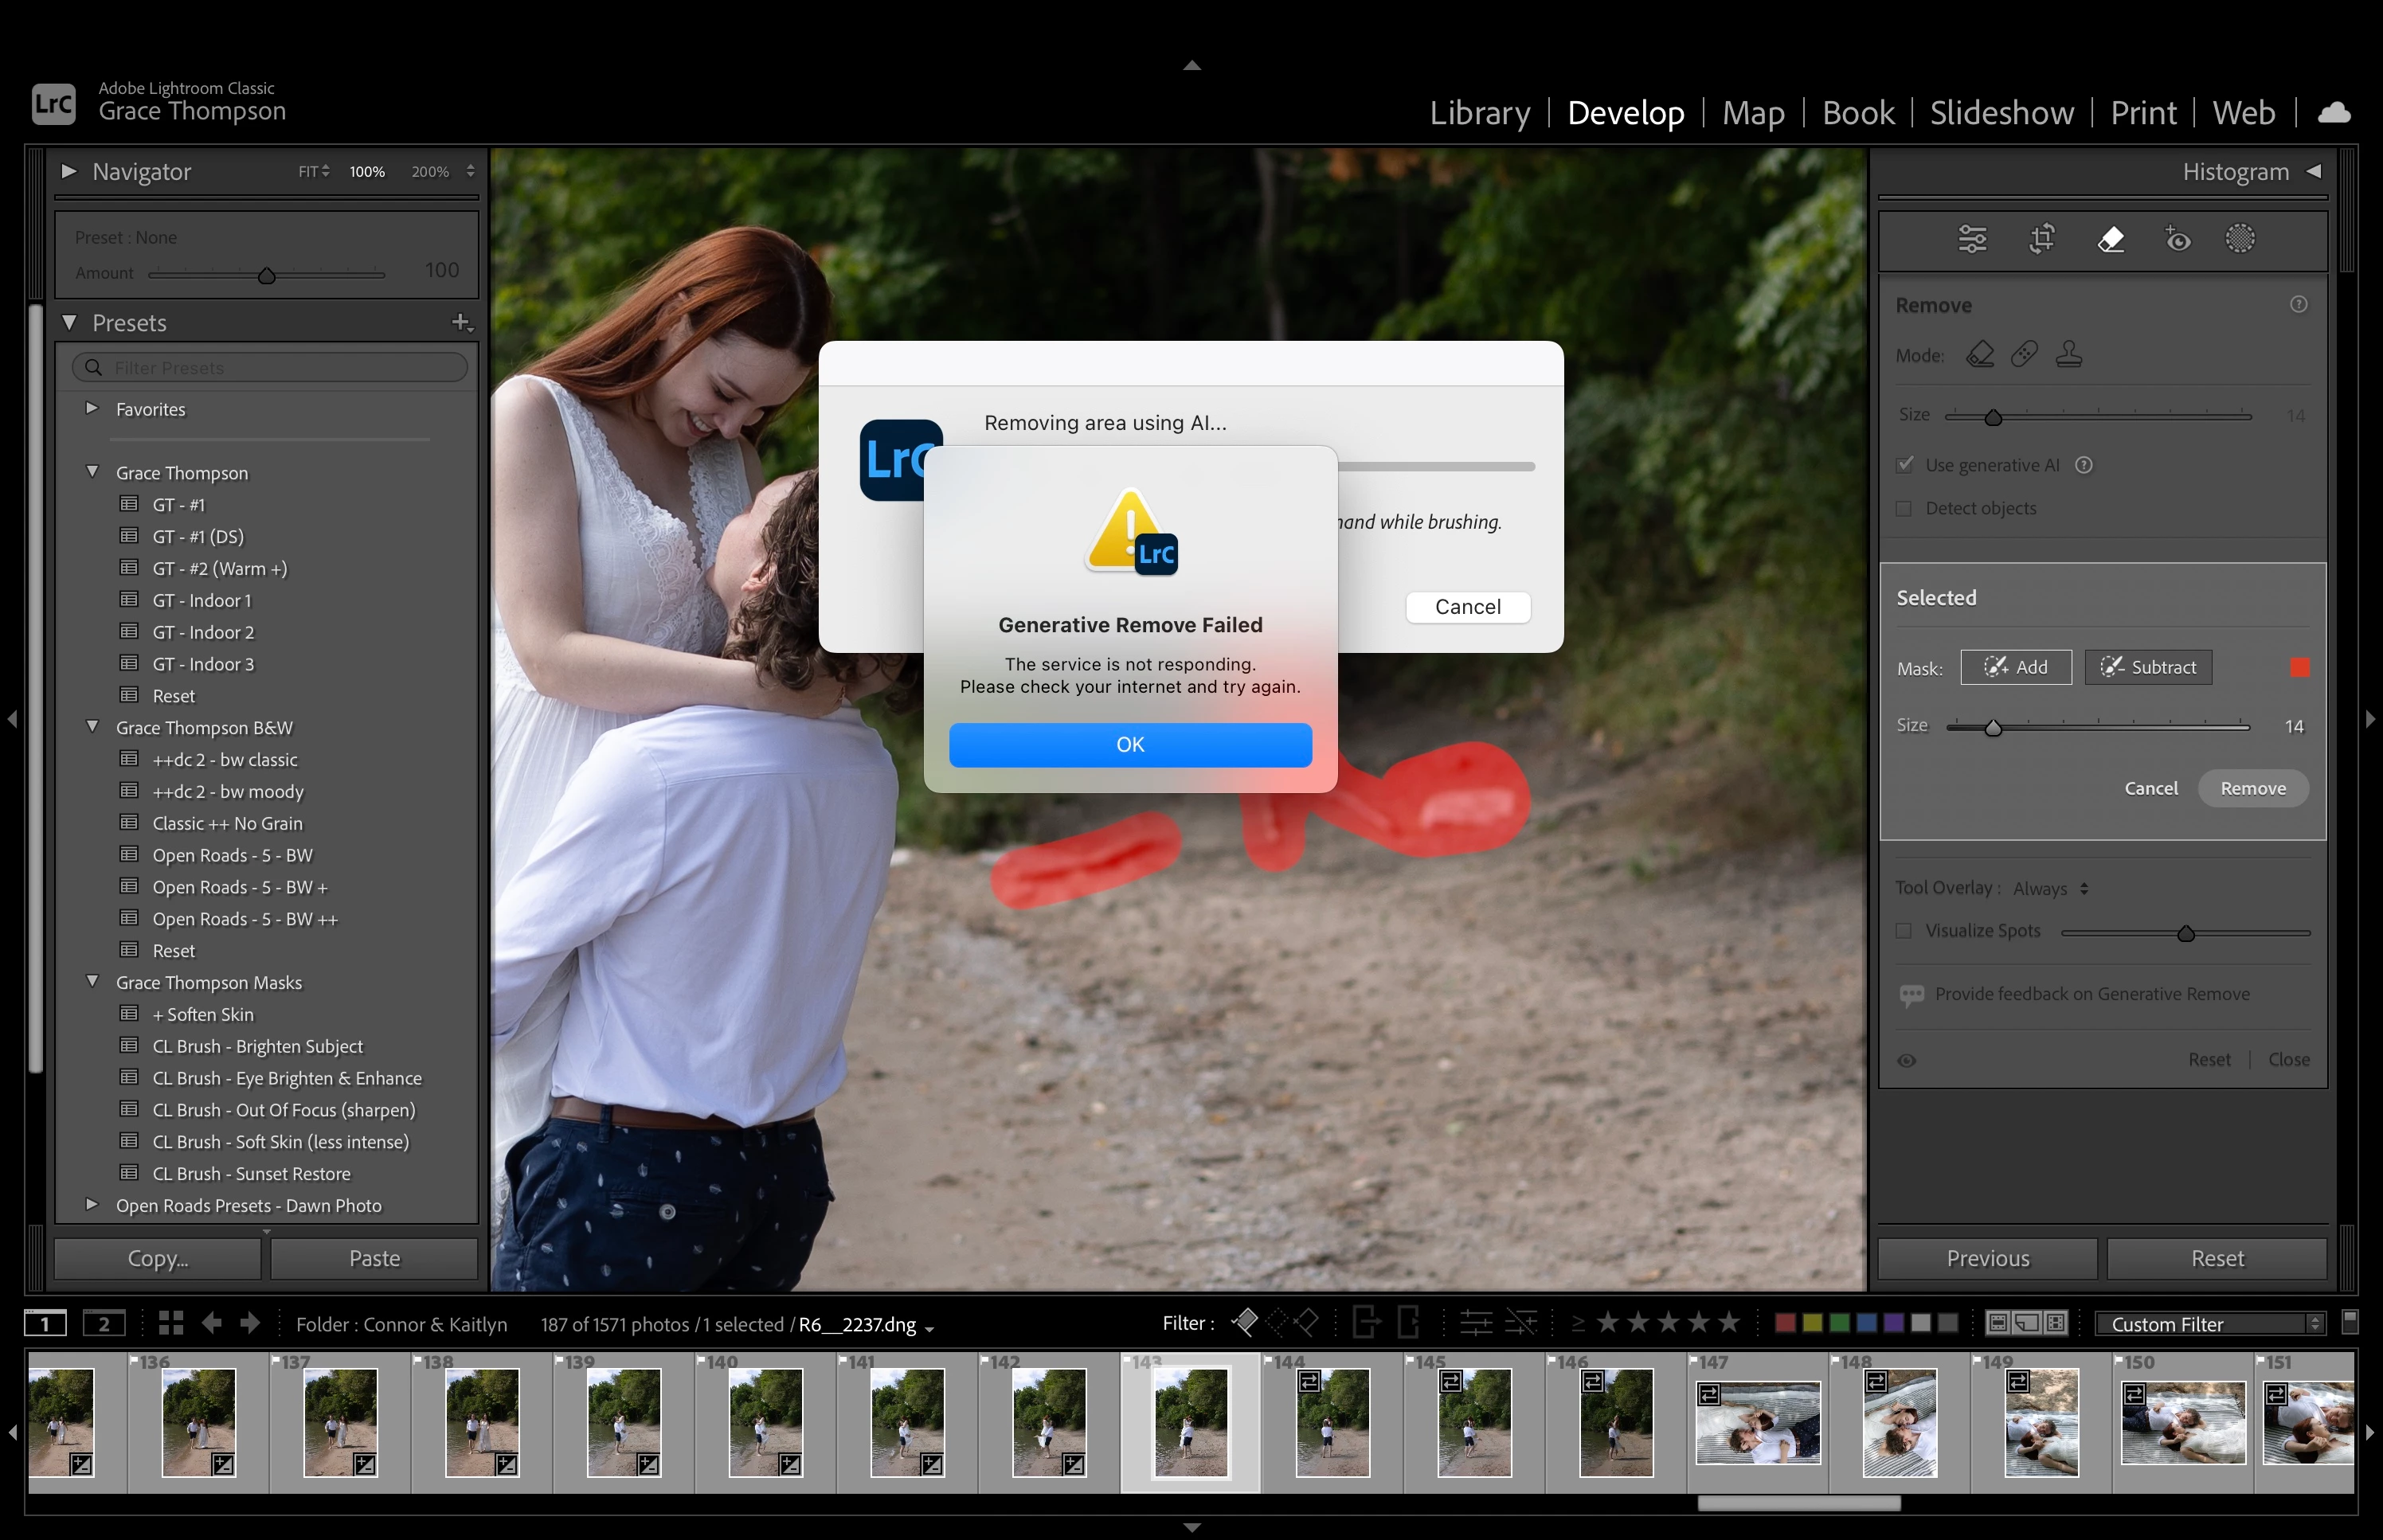Disable the Use generative AI checkbox
Screen dimensions: 2383x1540
pyautogui.click(x=1905, y=465)
